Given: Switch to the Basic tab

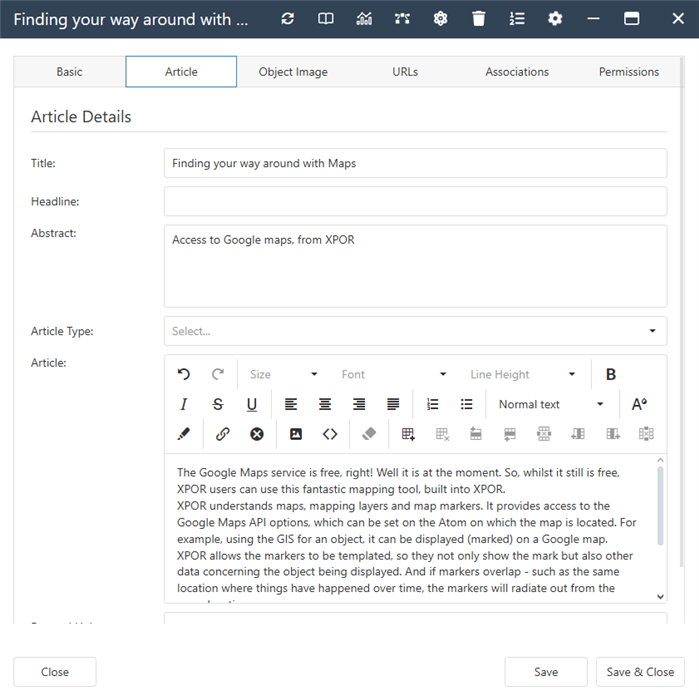Looking at the screenshot, I should 69,72.
